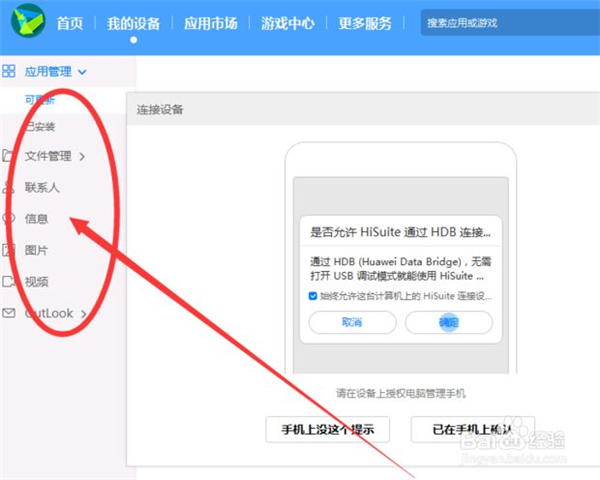Click 已在手机上确认 button

pyautogui.click(x=473, y=429)
